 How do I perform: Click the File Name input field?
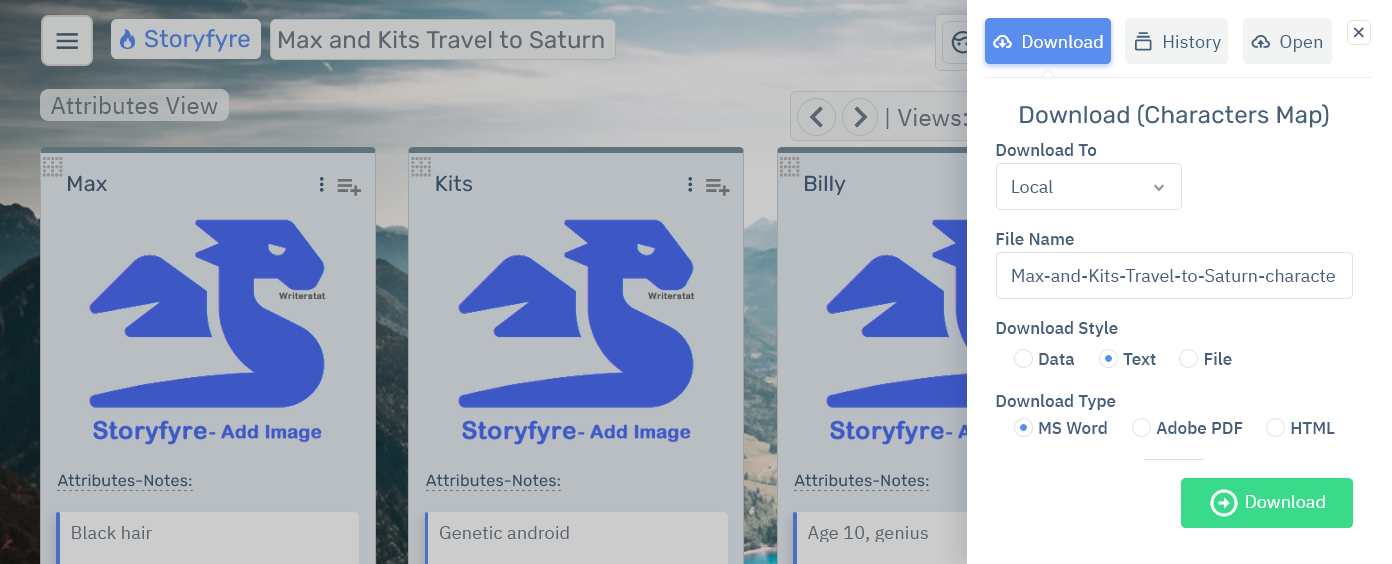(x=1173, y=276)
